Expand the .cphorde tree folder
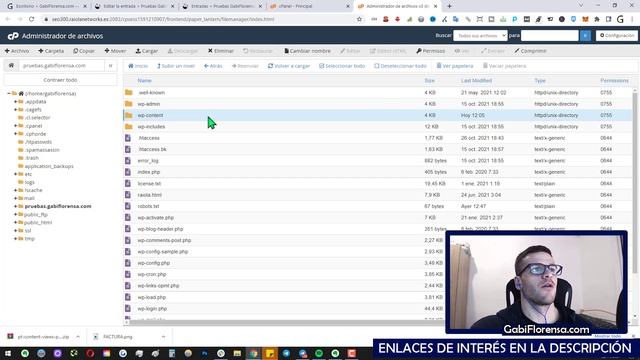 pyautogui.click(x=16, y=134)
